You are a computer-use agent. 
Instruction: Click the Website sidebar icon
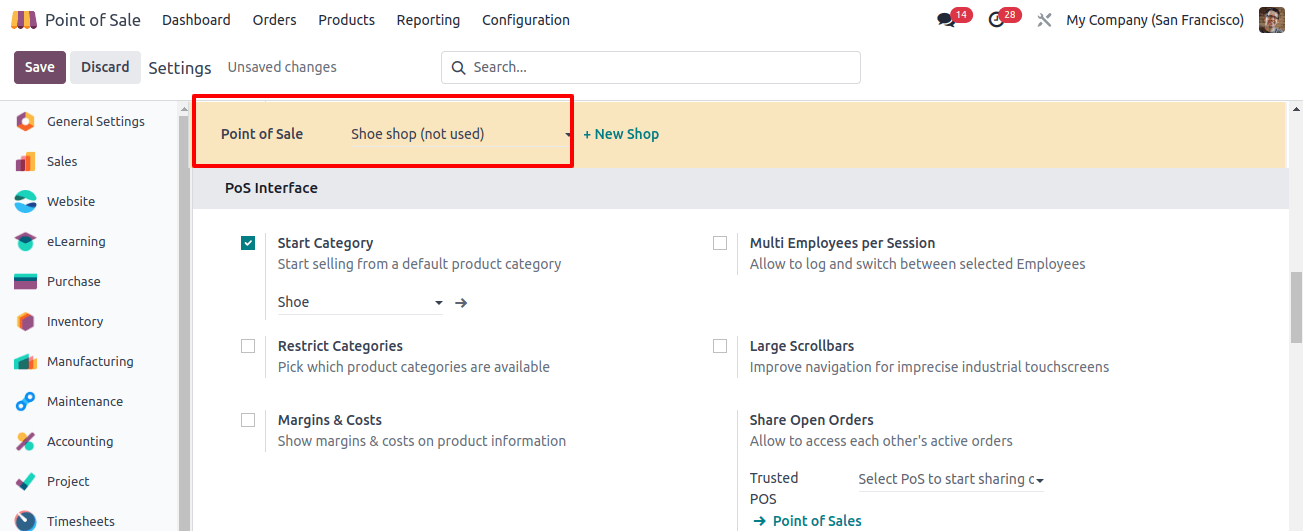pyautogui.click(x=26, y=201)
